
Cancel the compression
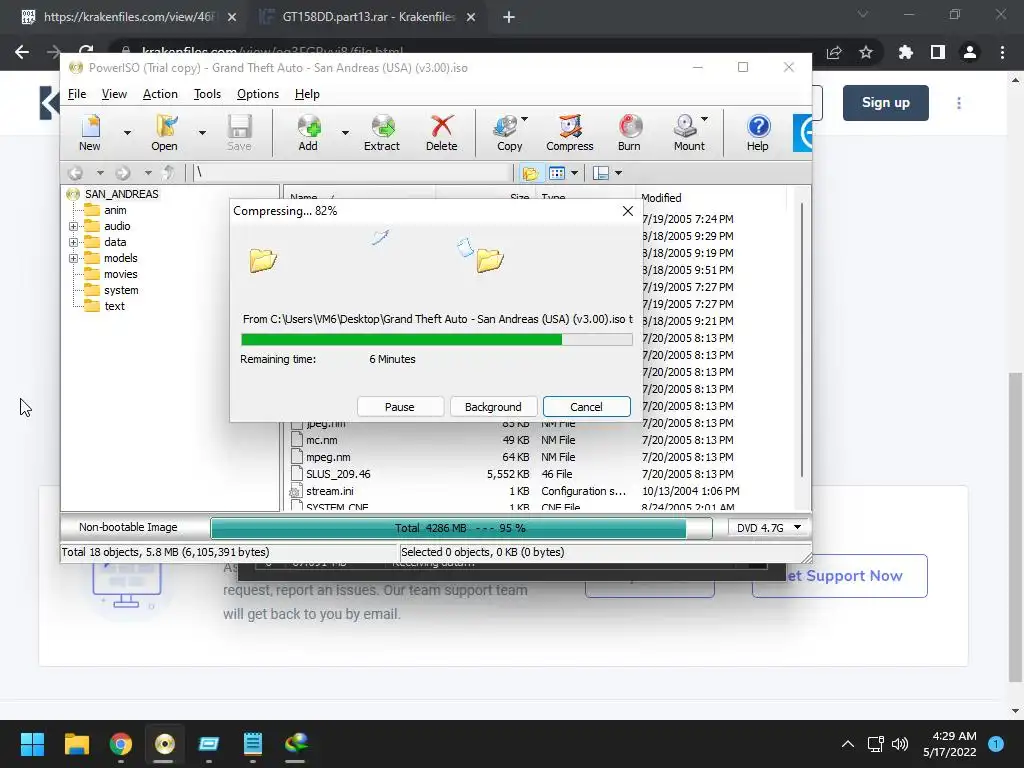click(586, 407)
